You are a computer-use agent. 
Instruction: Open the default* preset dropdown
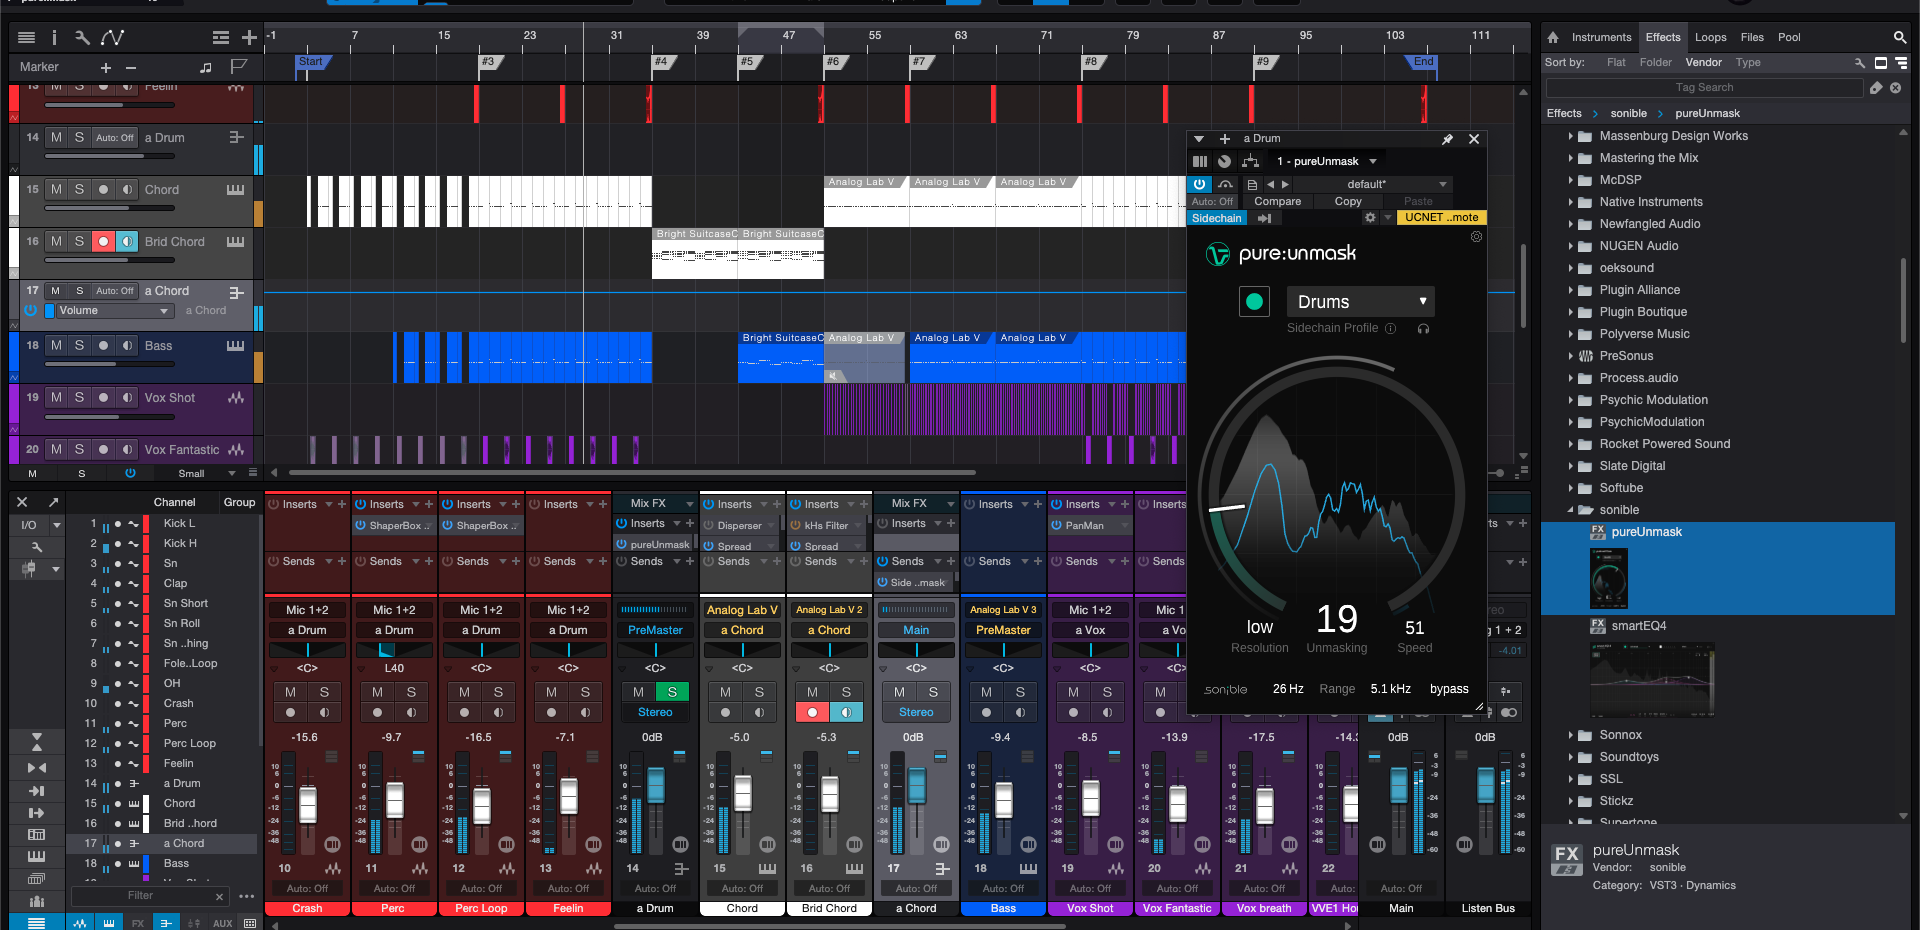(x=1374, y=185)
